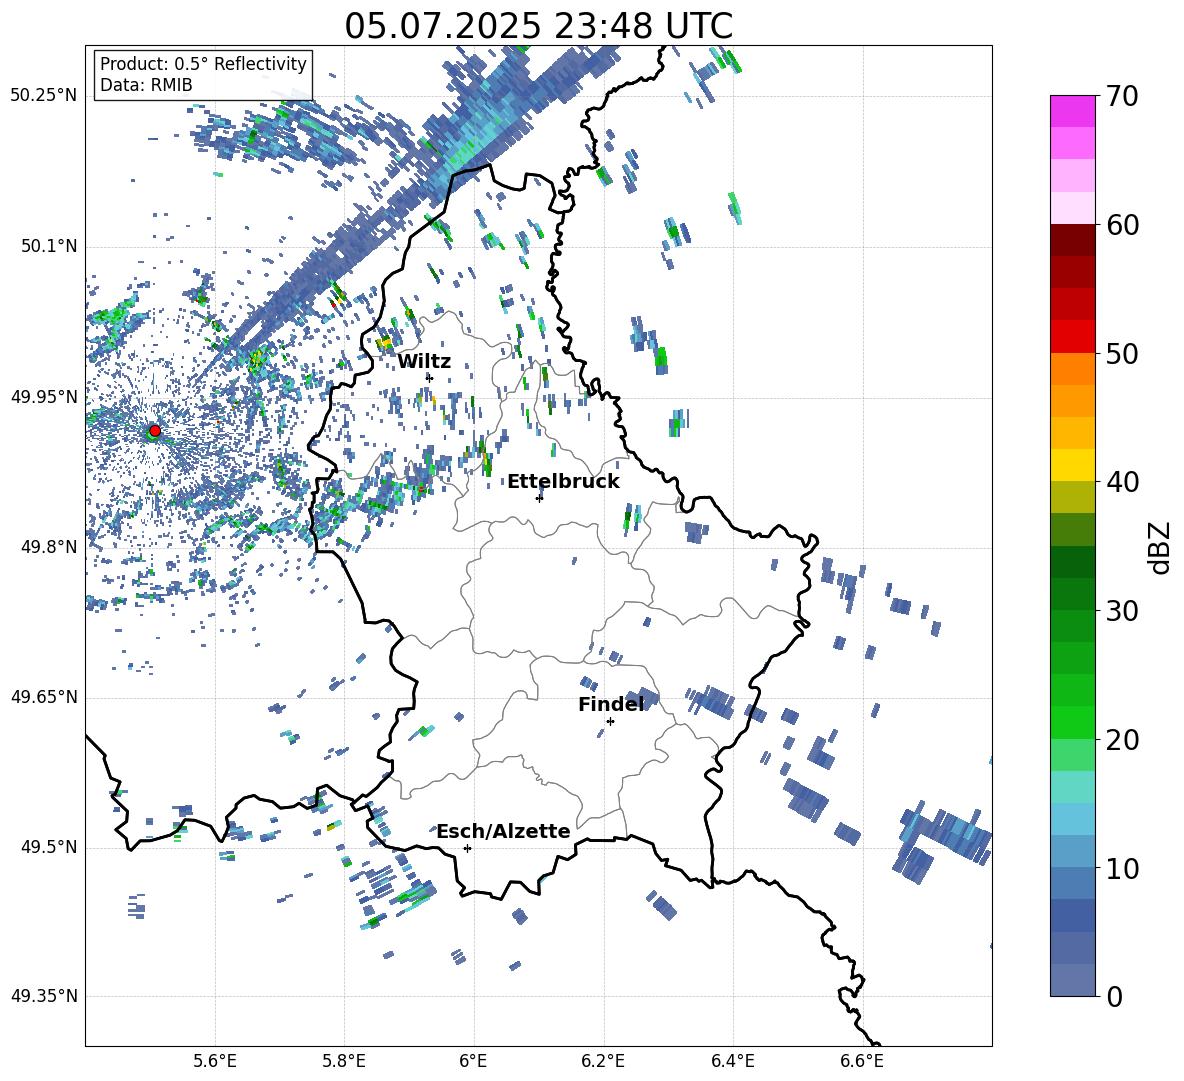Click the 50 colorbar tick label
Viewport: 1184px width, 1081px height.
coord(1122,353)
